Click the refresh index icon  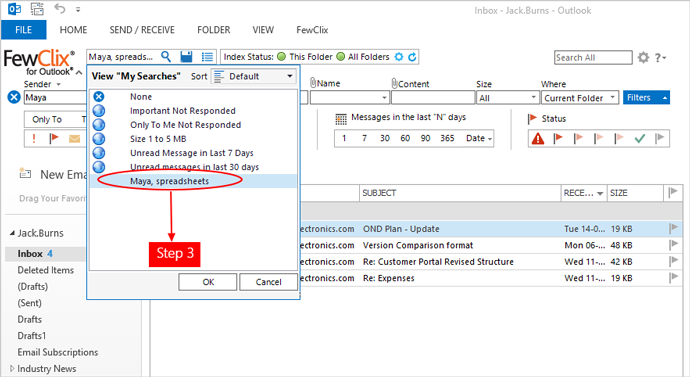[412, 57]
